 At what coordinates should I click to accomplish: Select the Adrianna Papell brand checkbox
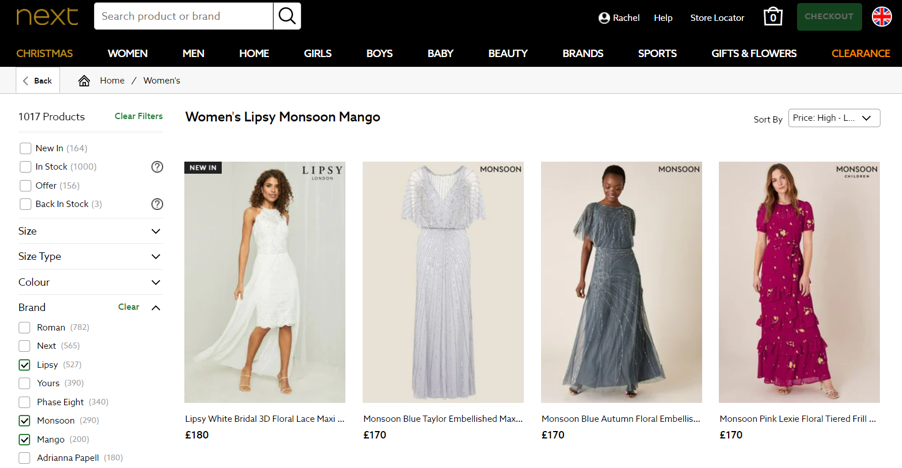(24, 458)
